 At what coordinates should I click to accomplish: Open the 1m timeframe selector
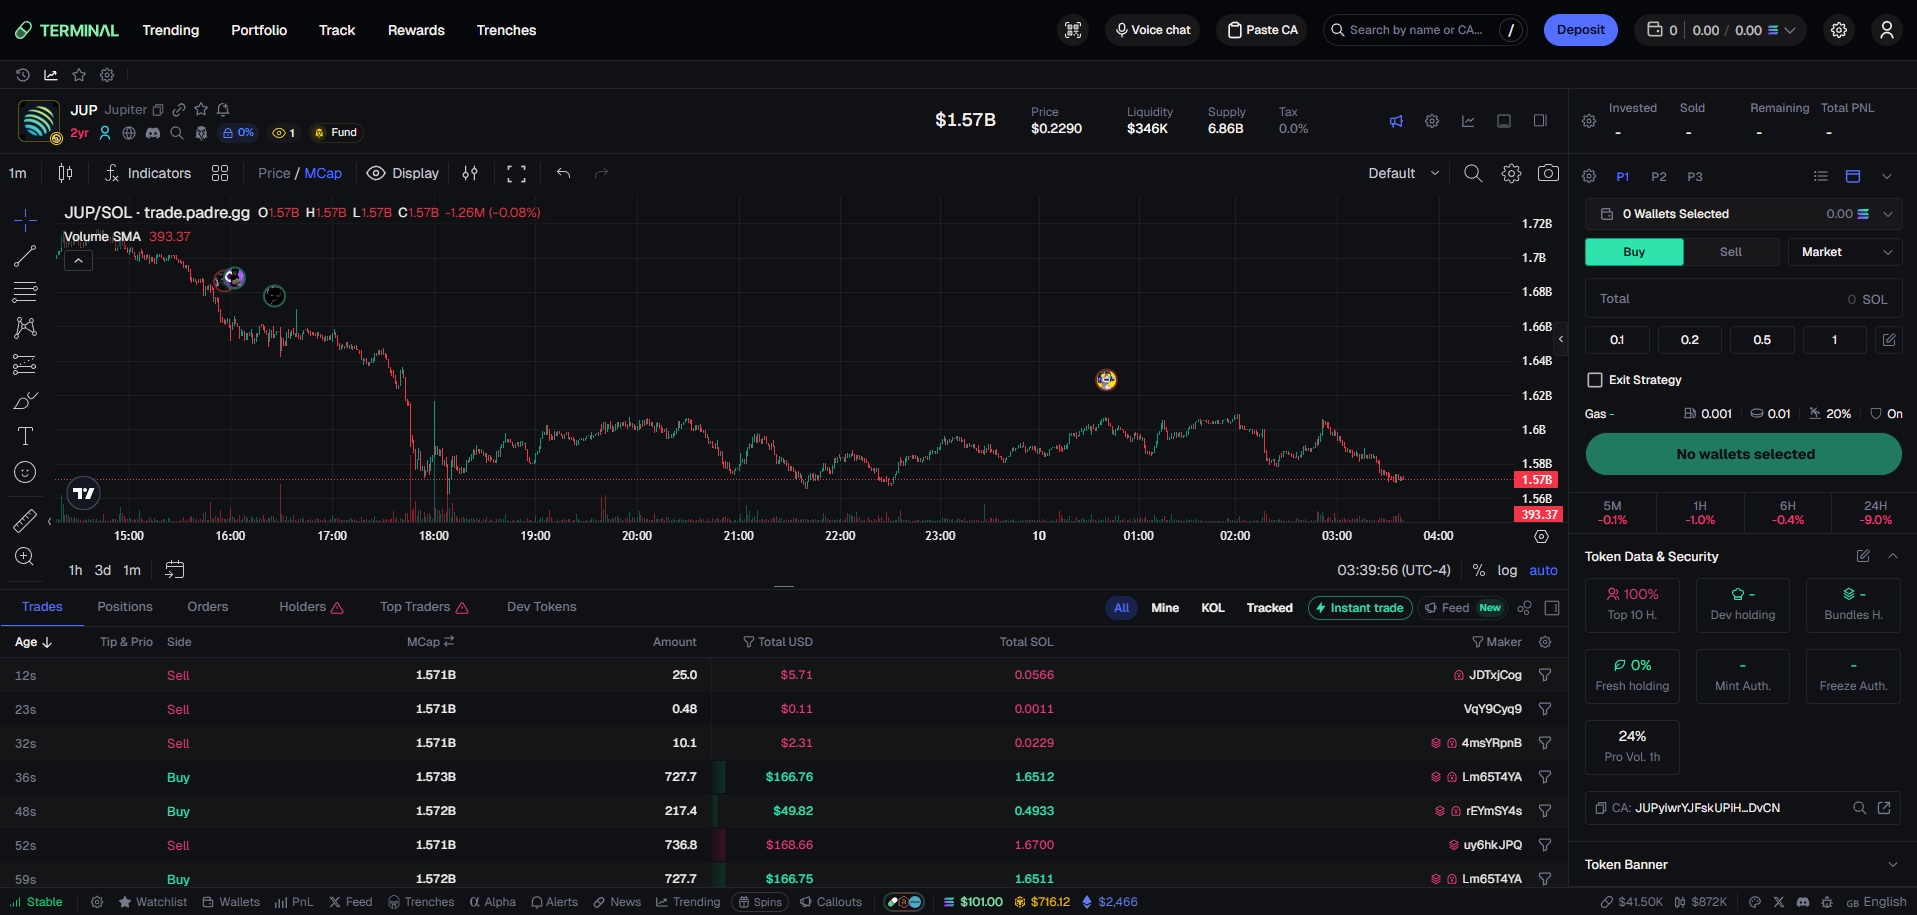[x=18, y=173]
